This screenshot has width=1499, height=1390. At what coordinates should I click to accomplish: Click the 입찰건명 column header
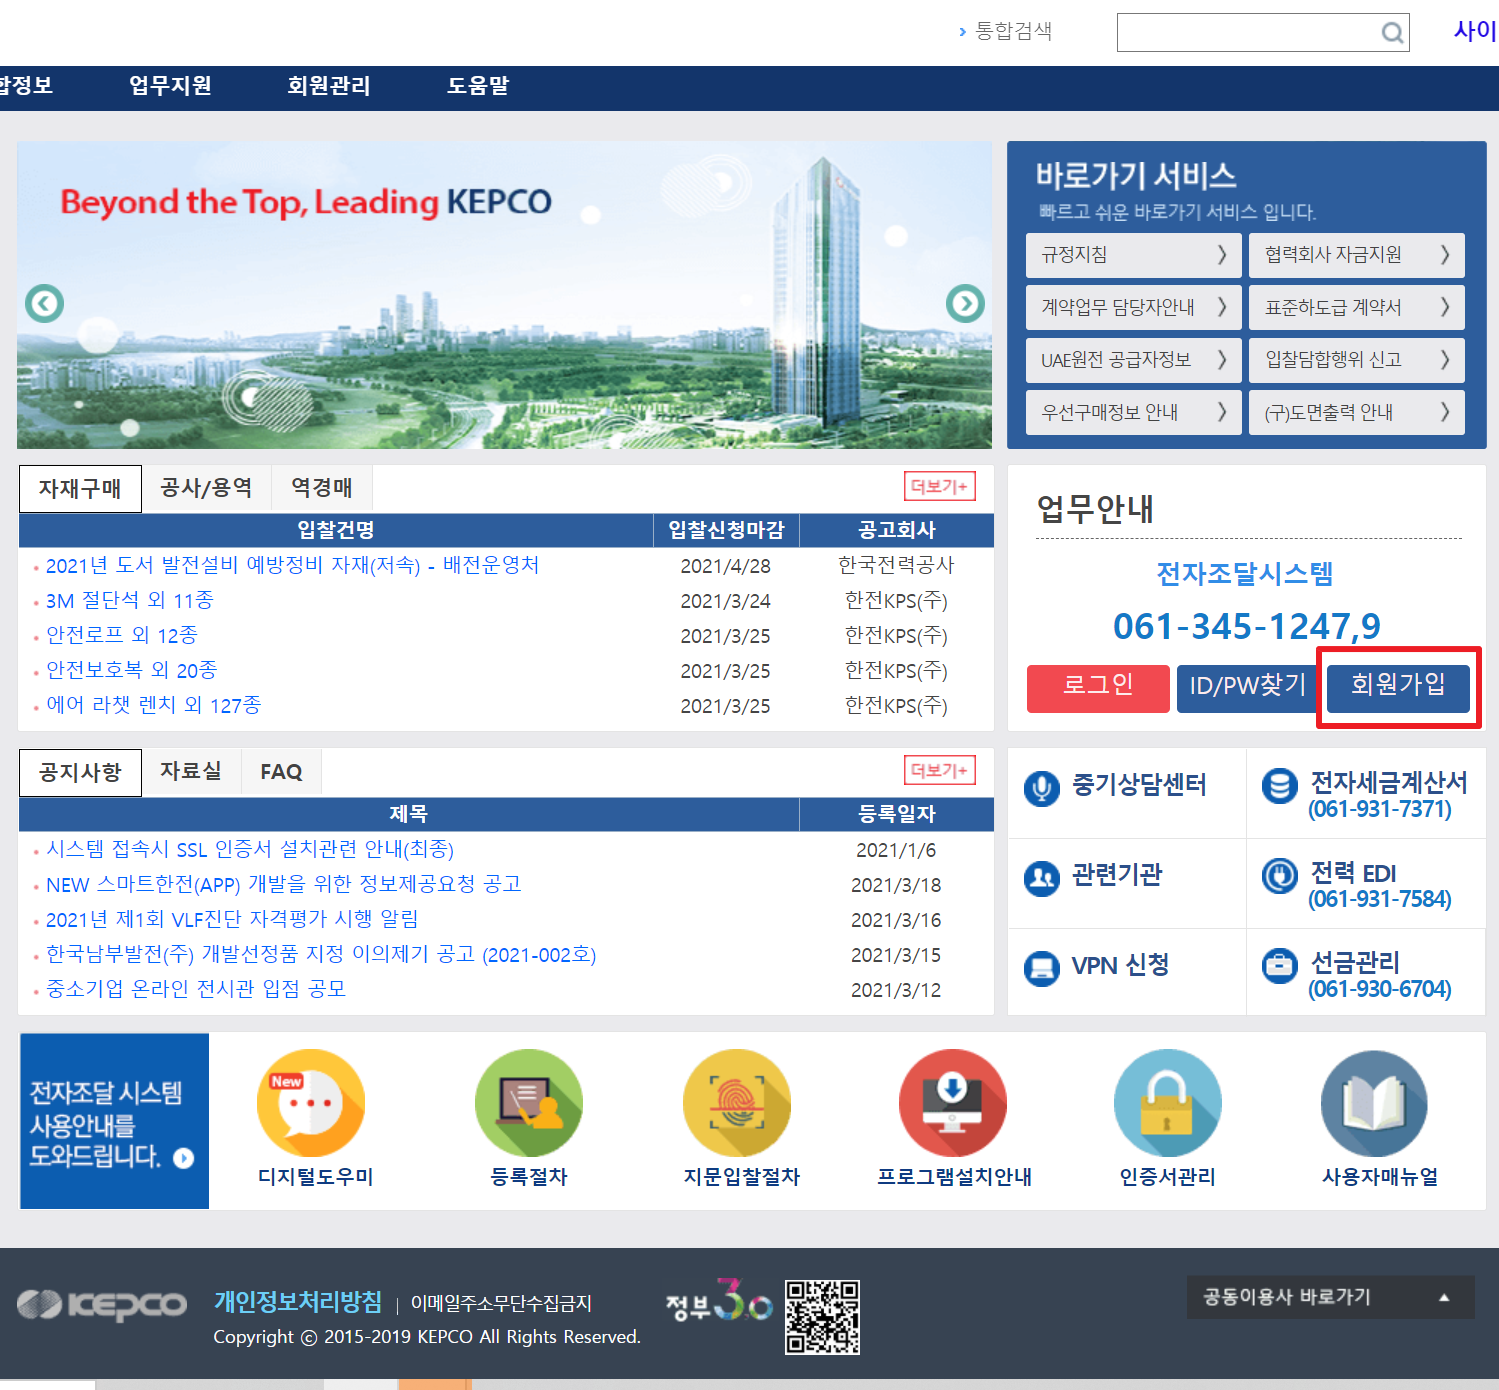point(336,530)
